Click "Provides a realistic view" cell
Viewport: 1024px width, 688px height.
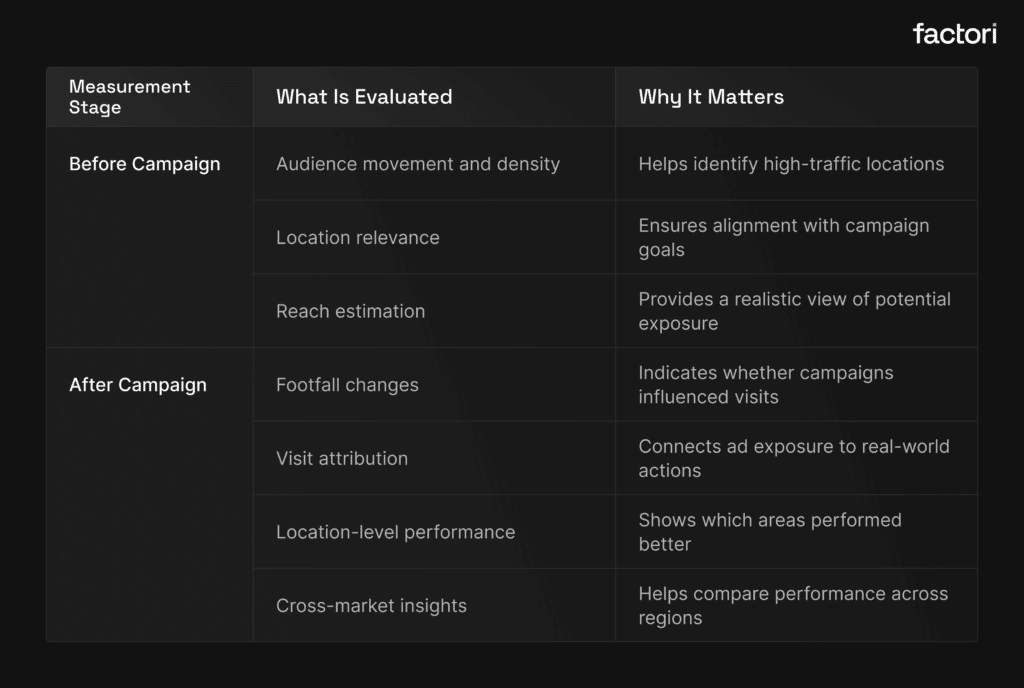coord(794,311)
